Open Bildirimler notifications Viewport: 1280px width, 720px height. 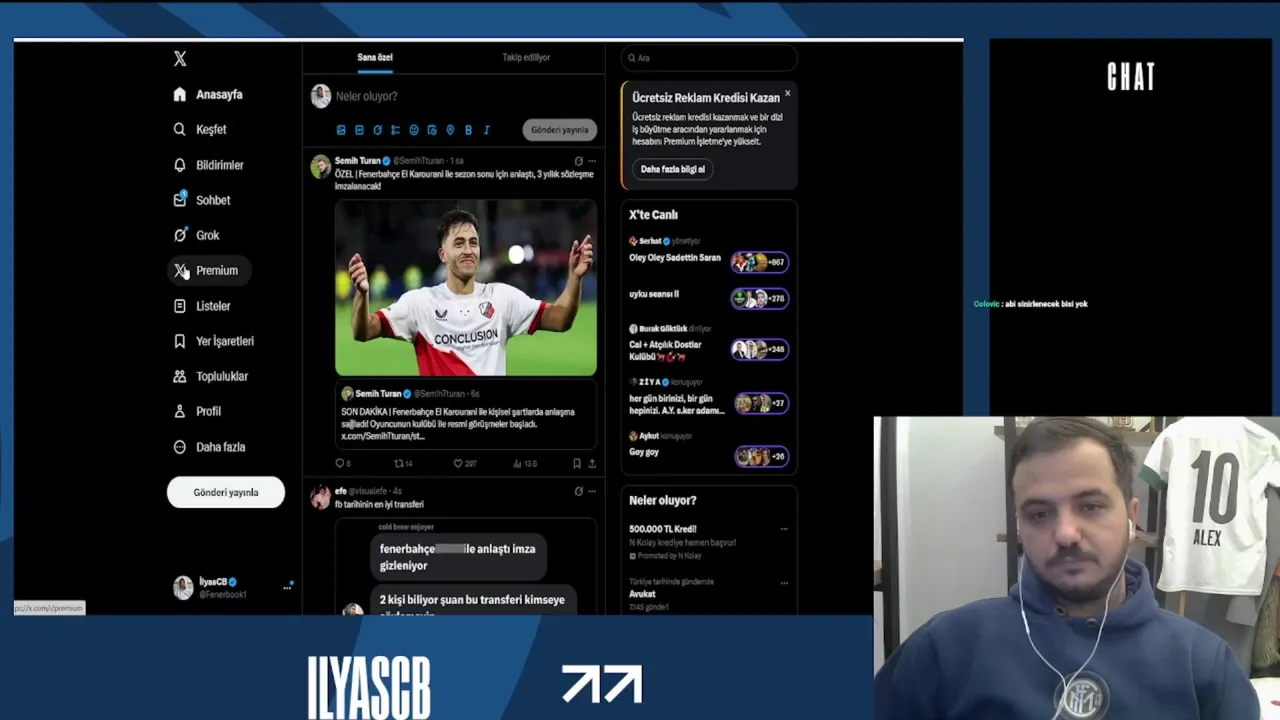208,165
